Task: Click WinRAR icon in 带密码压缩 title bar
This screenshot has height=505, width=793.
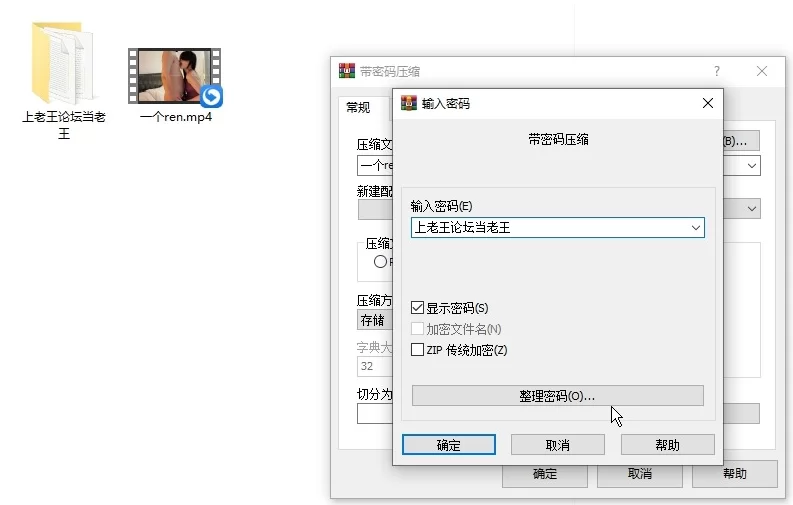Action: click(347, 71)
